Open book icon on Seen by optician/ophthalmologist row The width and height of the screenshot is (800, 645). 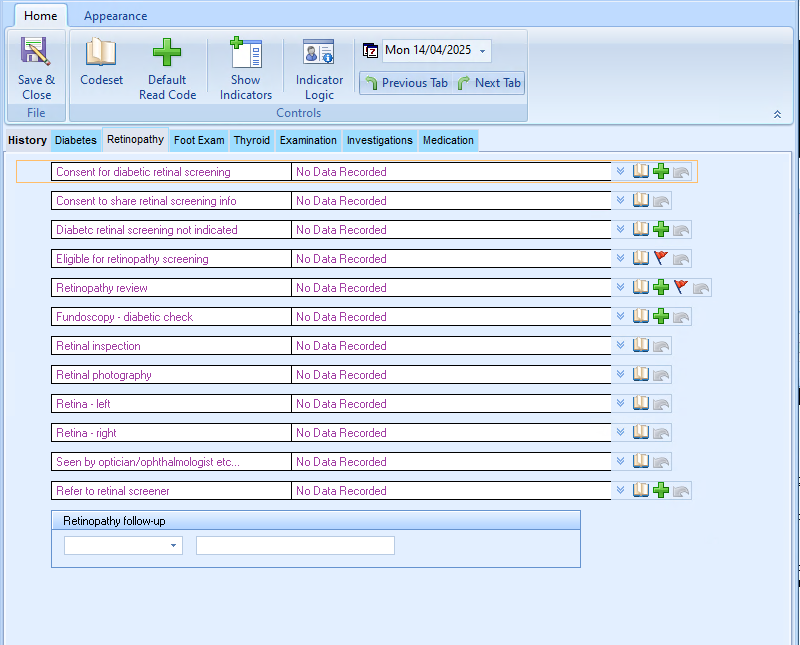tap(641, 461)
